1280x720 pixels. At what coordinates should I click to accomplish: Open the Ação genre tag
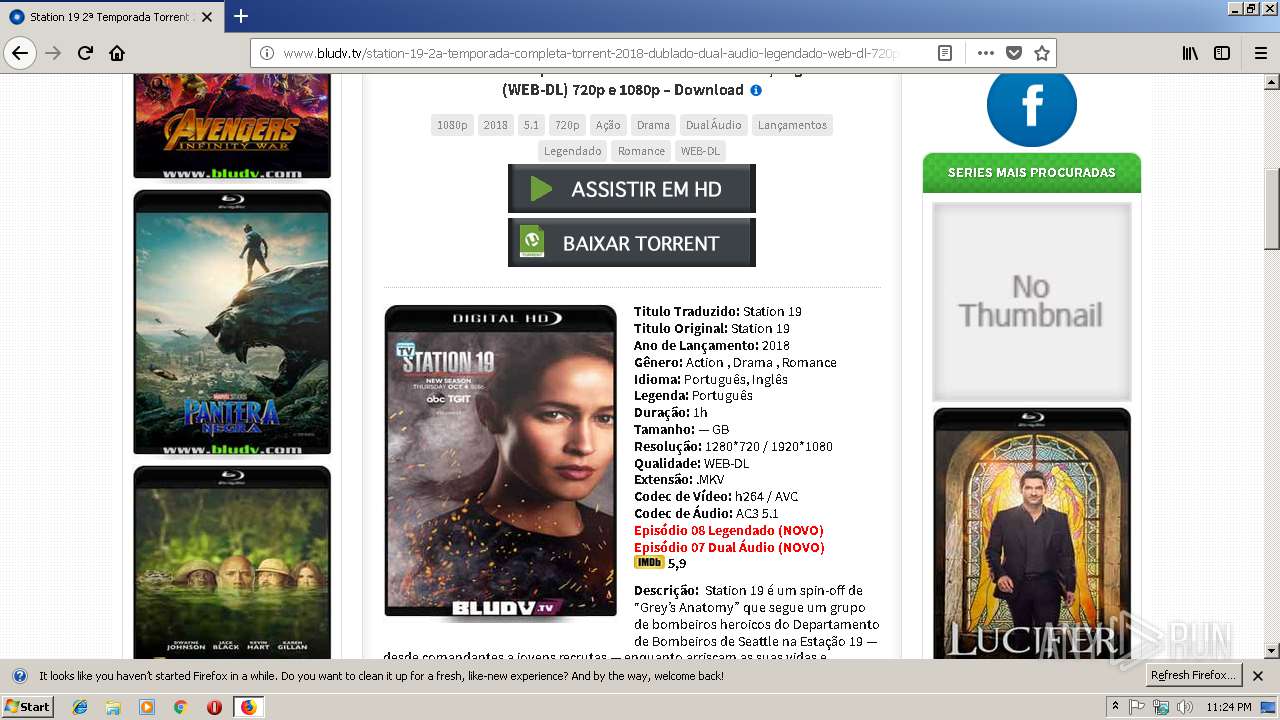(x=608, y=125)
